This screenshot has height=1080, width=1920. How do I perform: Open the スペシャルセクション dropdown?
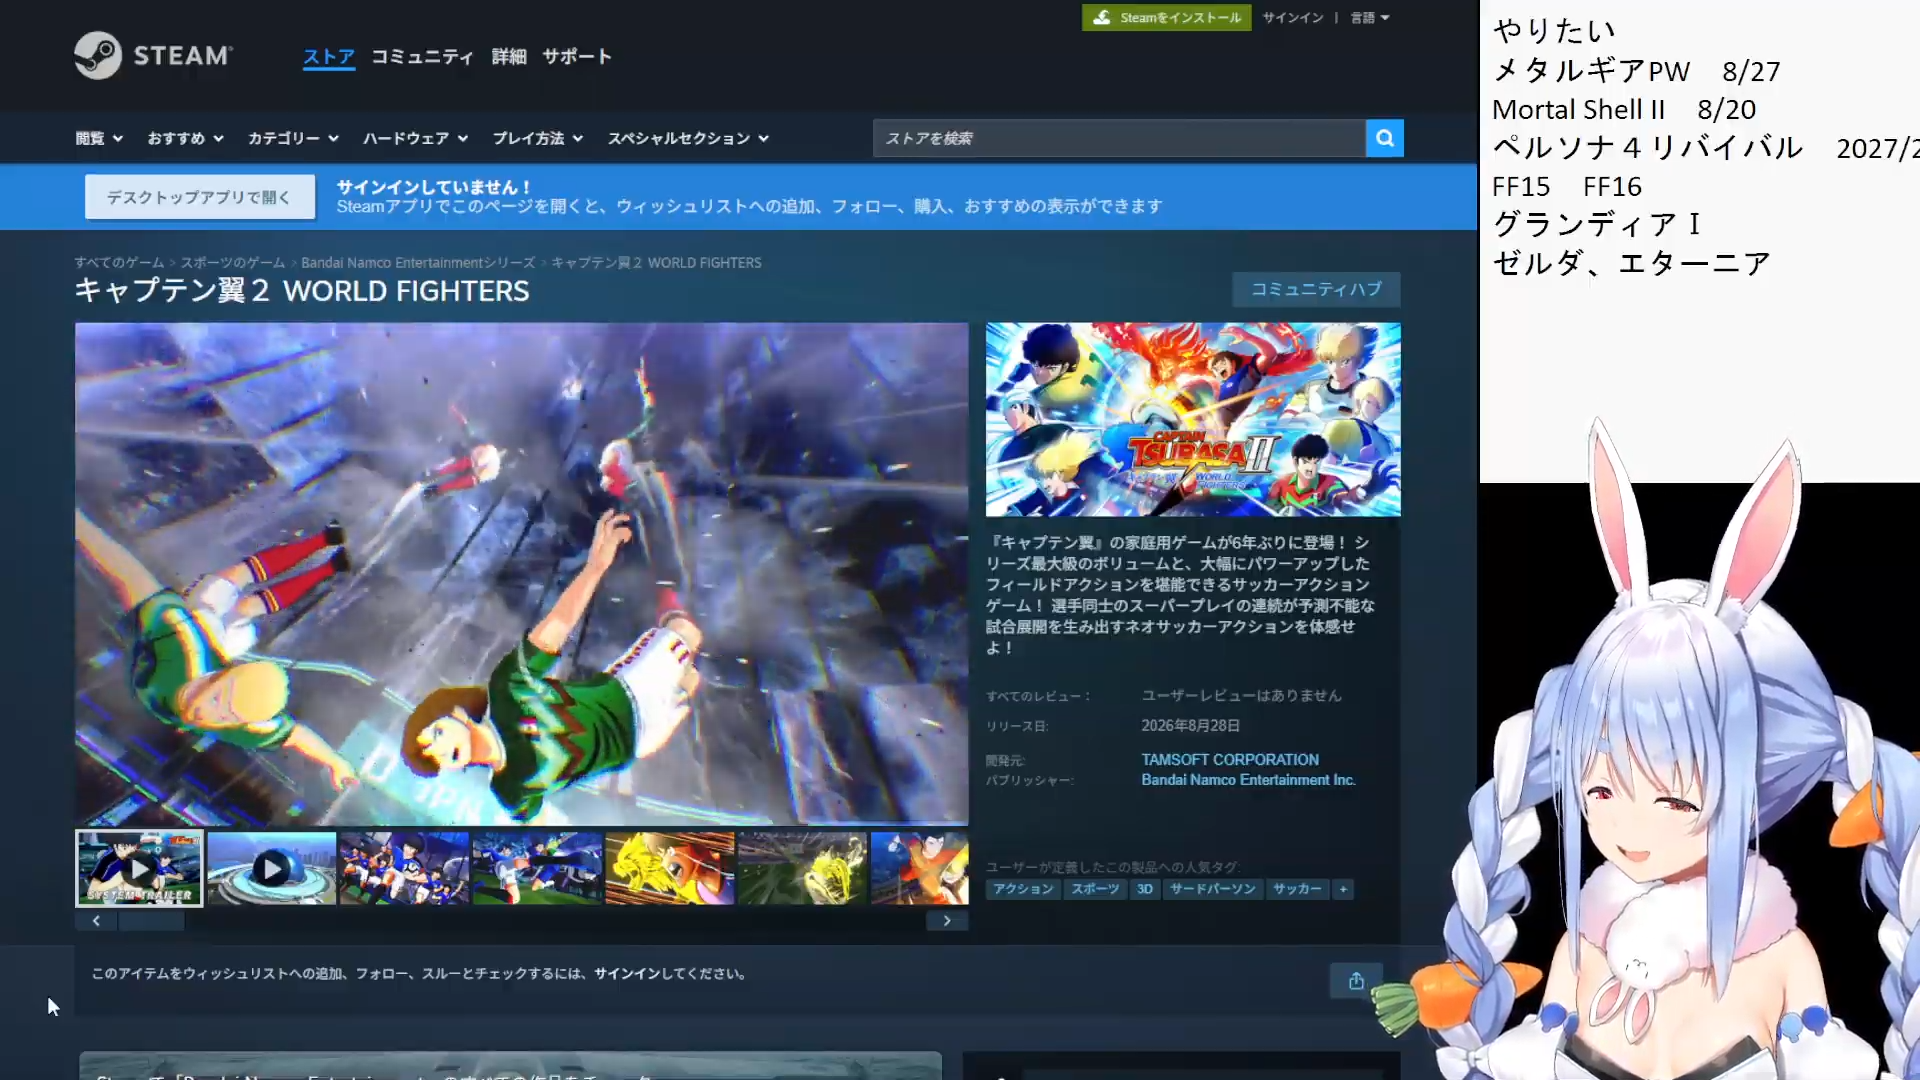coord(688,138)
